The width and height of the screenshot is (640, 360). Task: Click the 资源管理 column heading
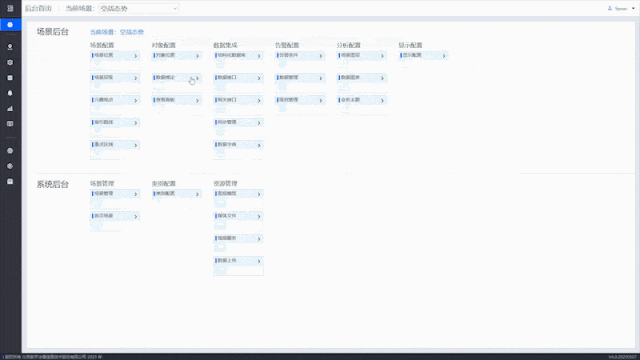[x=225, y=184]
